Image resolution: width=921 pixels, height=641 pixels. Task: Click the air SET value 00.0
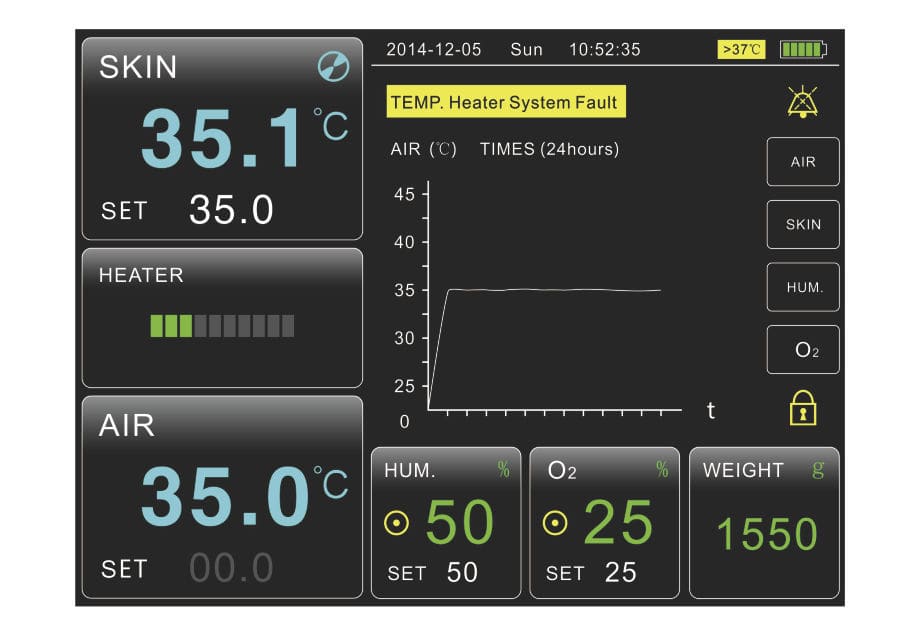pyautogui.click(x=231, y=568)
